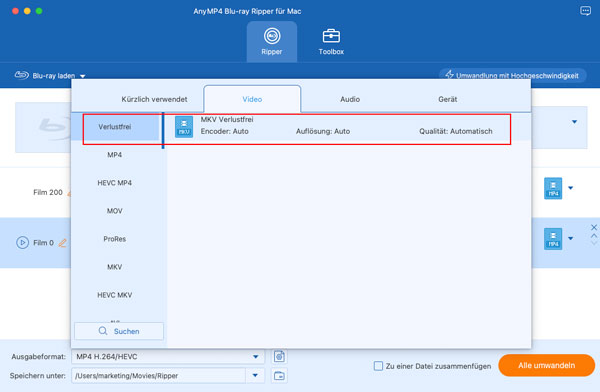The image size is (600, 392).
Task: Switch to the Kürzlich verwendet tab
Action: point(154,99)
